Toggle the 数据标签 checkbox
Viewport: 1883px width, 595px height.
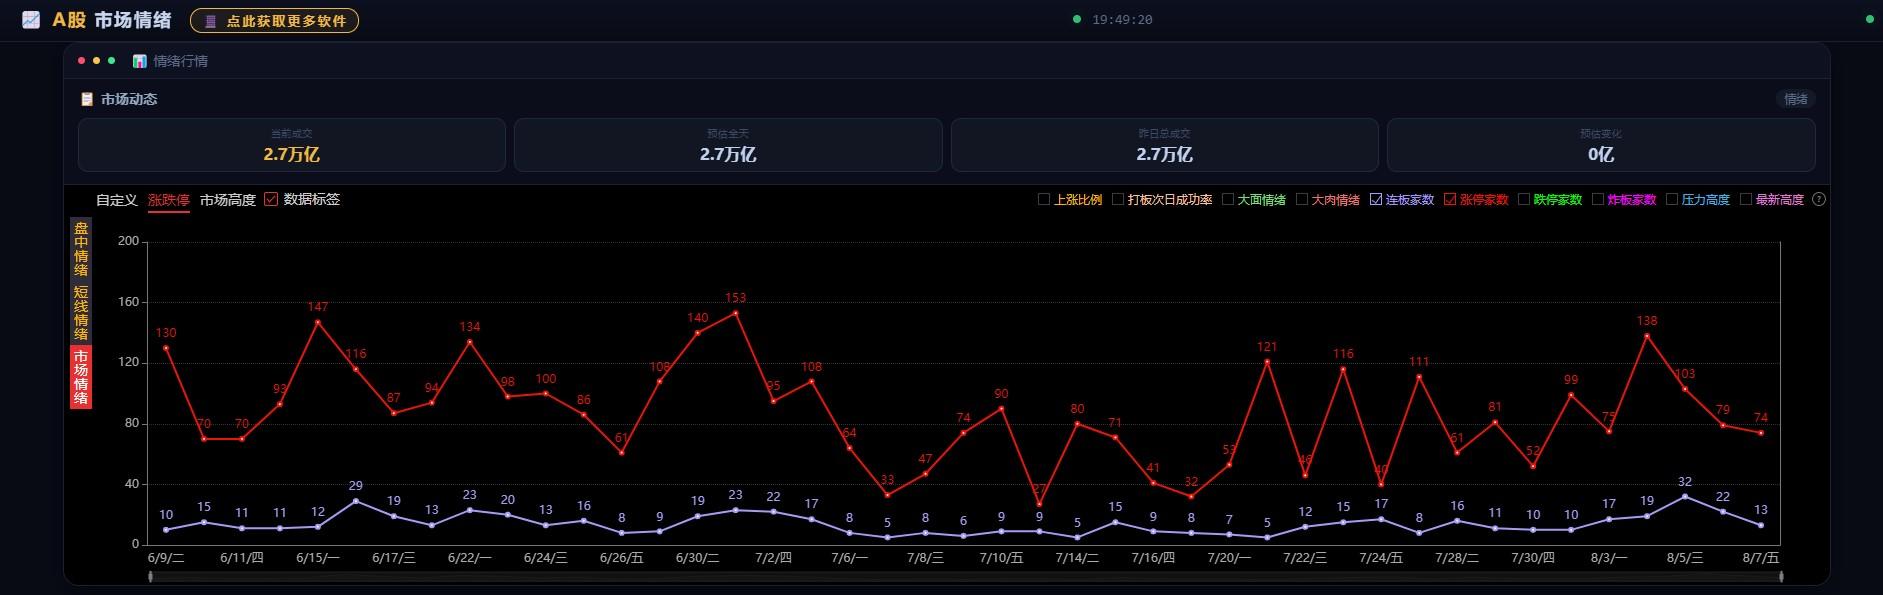[271, 199]
